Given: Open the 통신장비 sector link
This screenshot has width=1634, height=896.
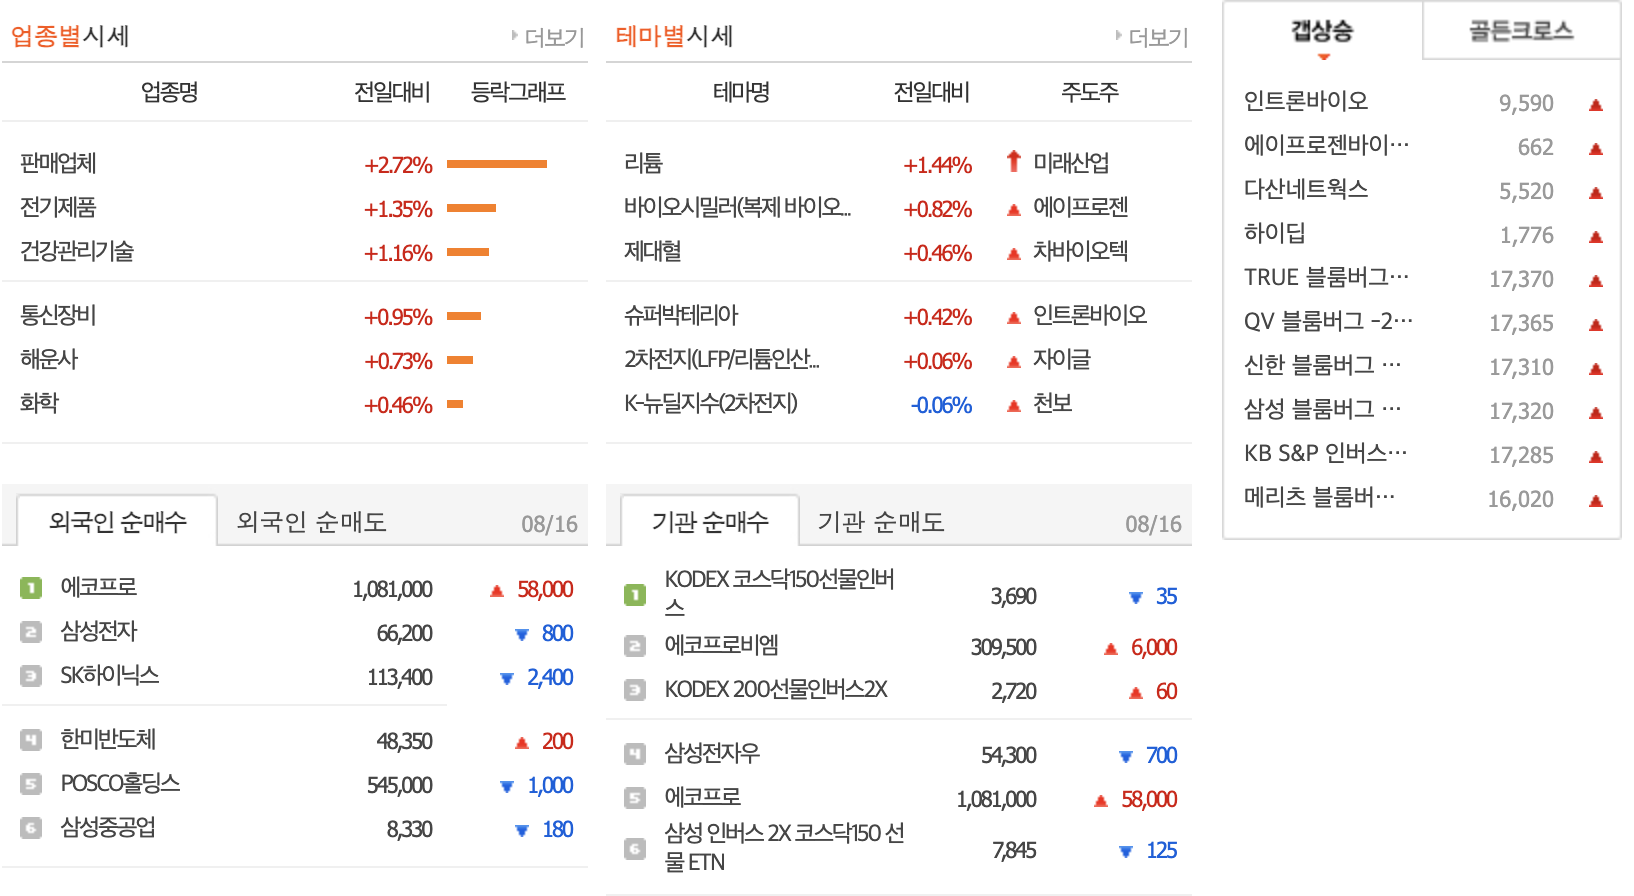Looking at the screenshot, I should pos(58,315).
